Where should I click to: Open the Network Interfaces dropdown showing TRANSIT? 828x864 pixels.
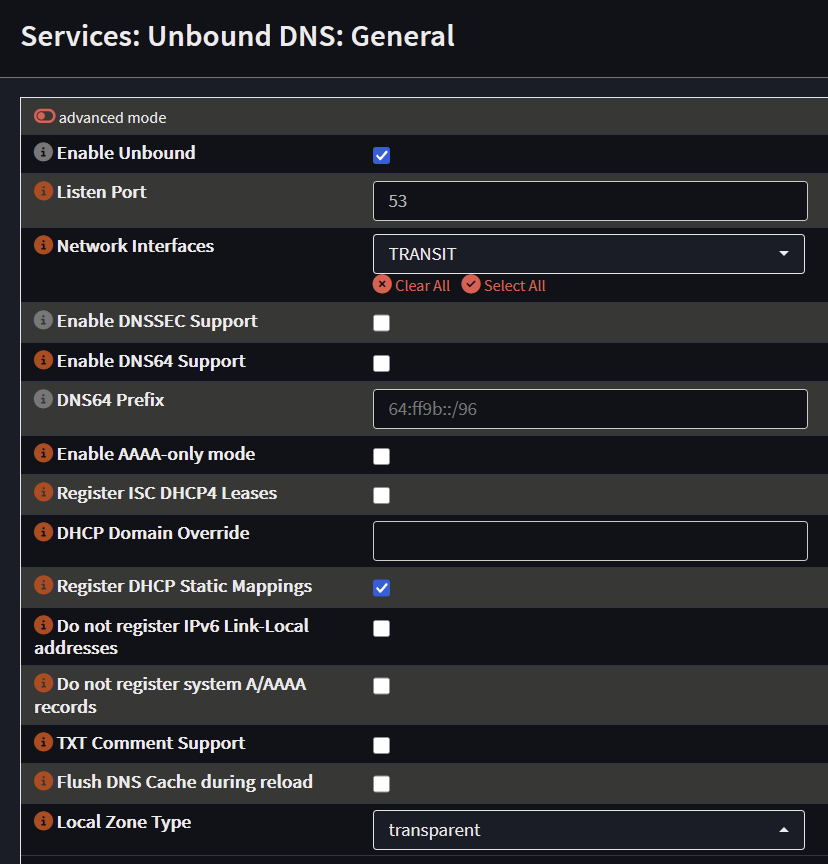point(588,254)
